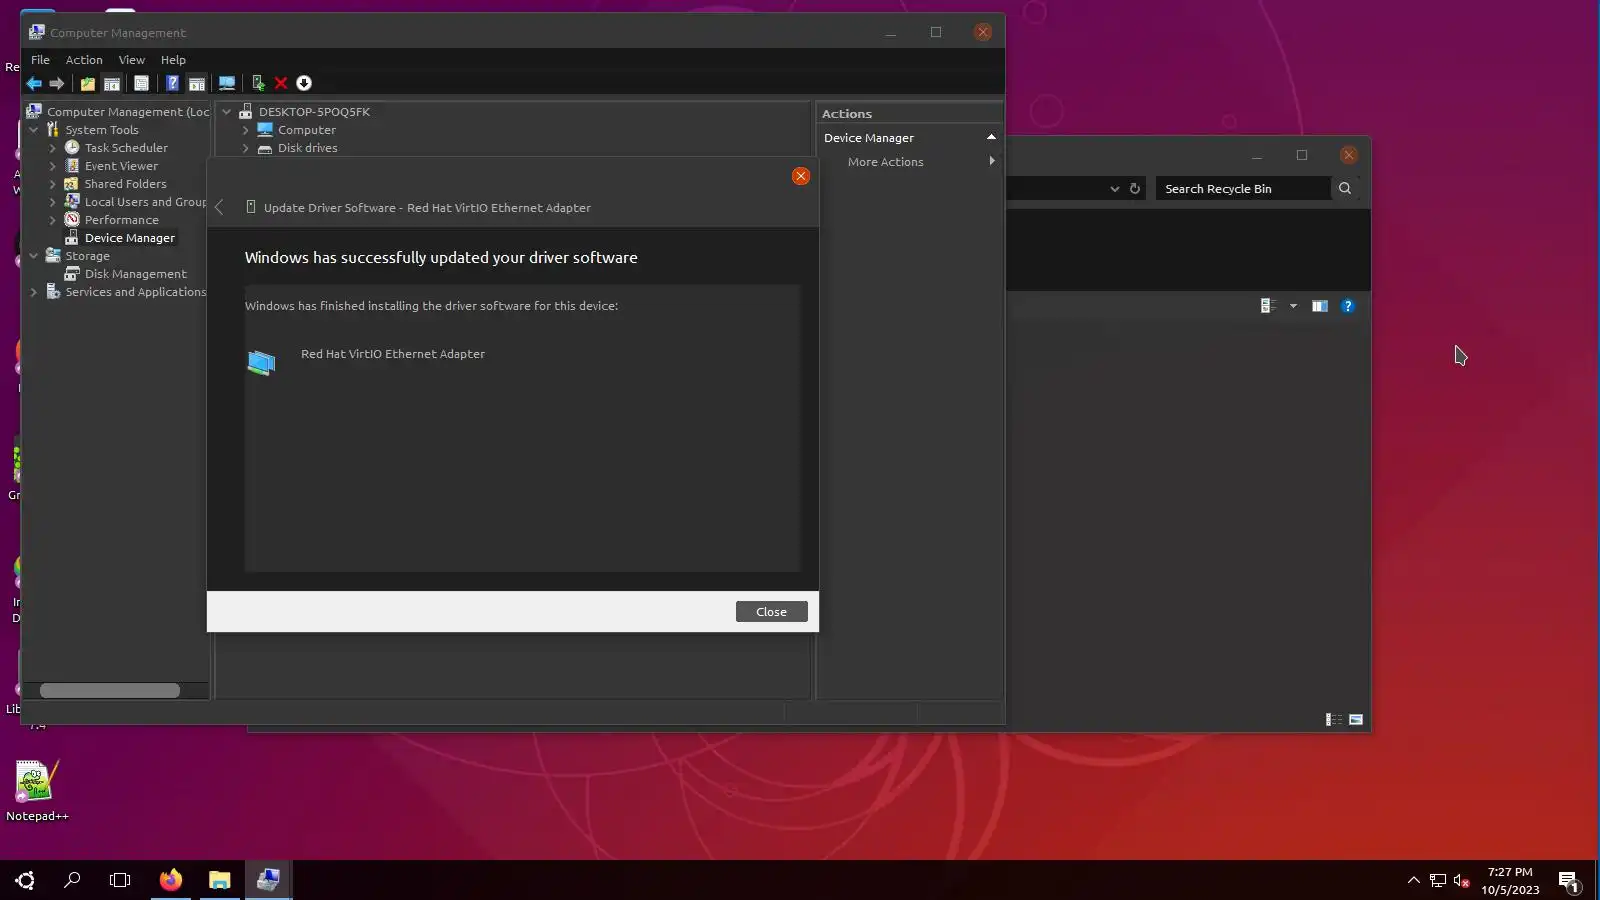Open Firefox from the taskbar
This screenshot has height=900, width=1600.
pyautogui.click(x=171, y=880)
